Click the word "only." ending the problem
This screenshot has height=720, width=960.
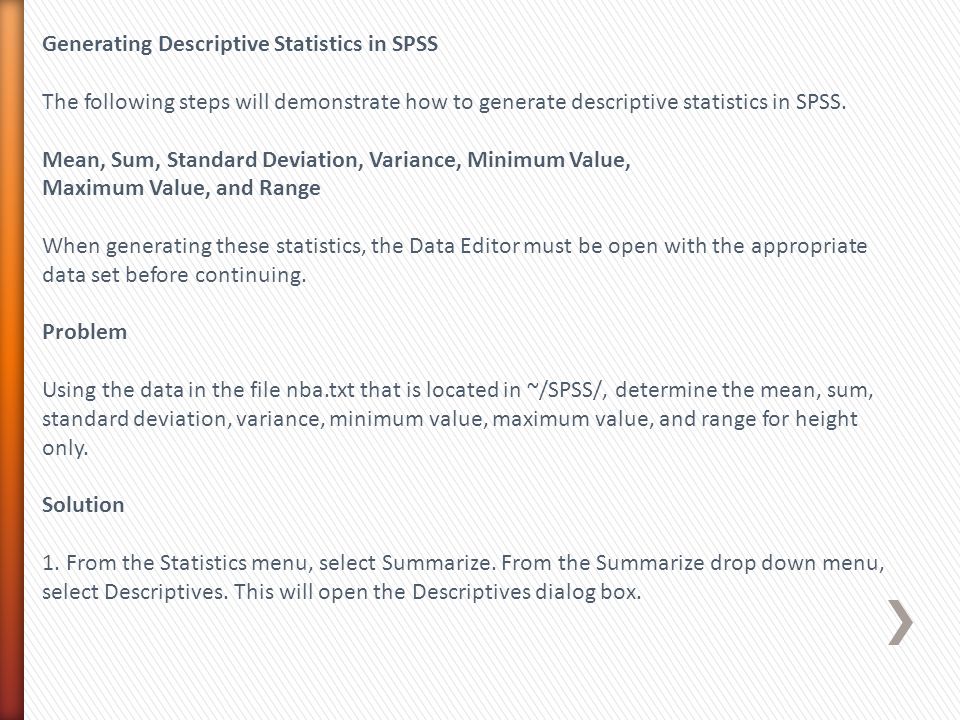click(x=66, y=448)
